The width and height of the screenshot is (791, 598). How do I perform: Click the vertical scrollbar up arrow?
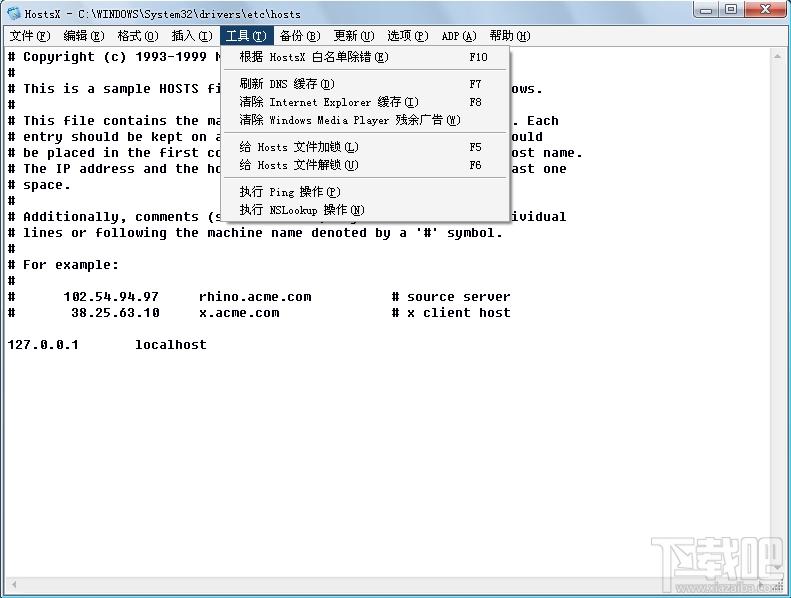777,56
